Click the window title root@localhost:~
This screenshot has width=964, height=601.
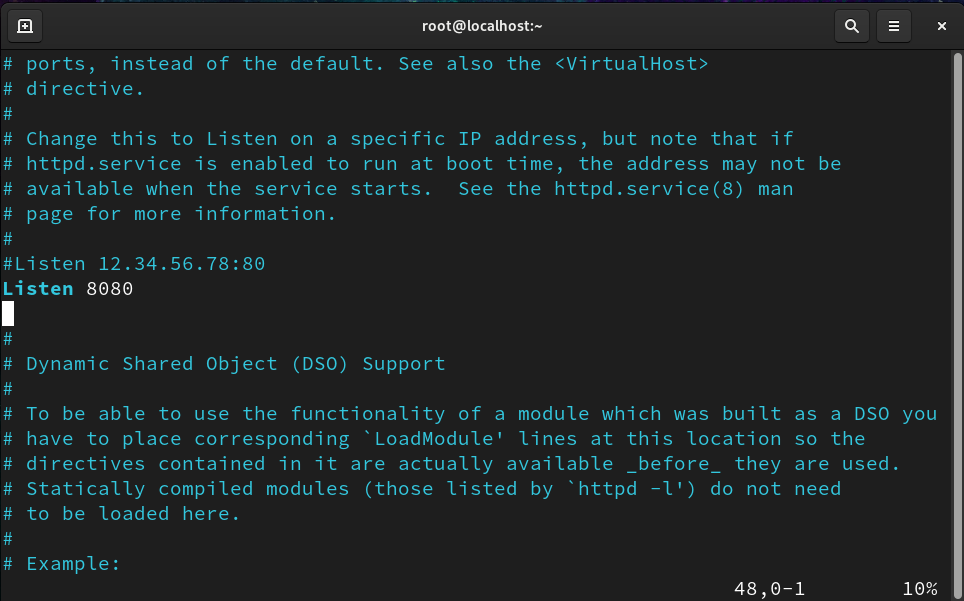482,26
